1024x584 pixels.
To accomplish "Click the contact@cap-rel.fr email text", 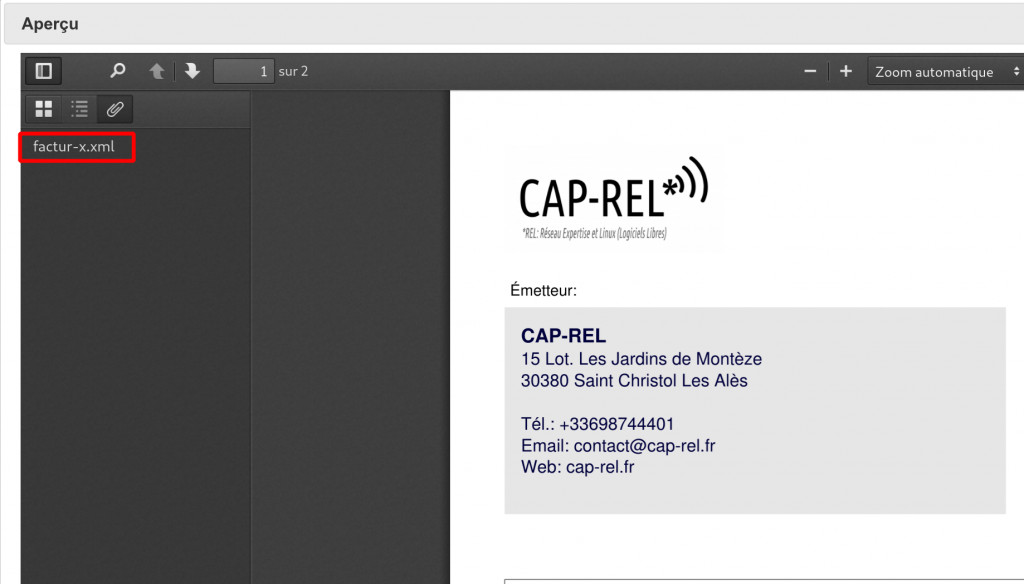I will point(645,446).
